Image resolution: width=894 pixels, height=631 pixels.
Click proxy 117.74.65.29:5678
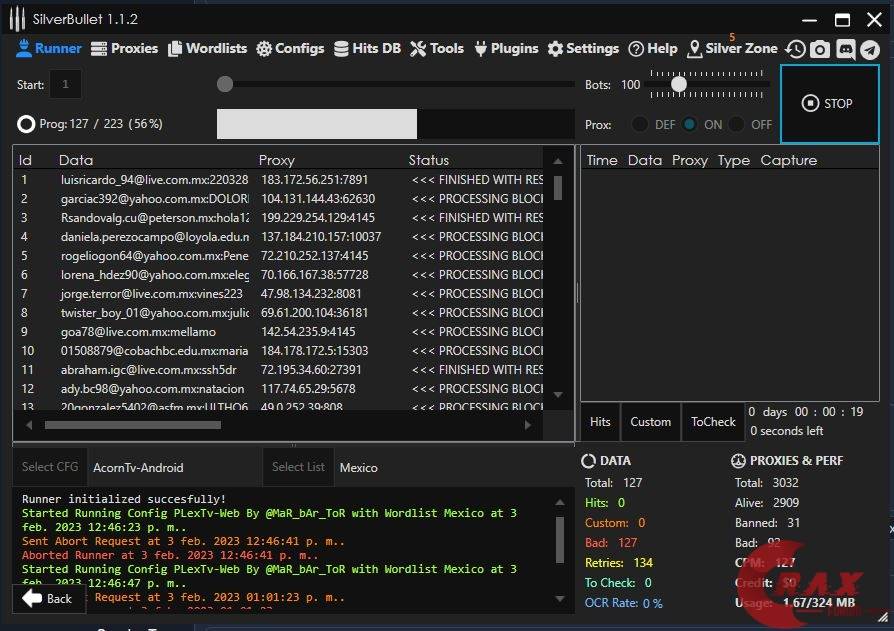click(x=308, y=389)
